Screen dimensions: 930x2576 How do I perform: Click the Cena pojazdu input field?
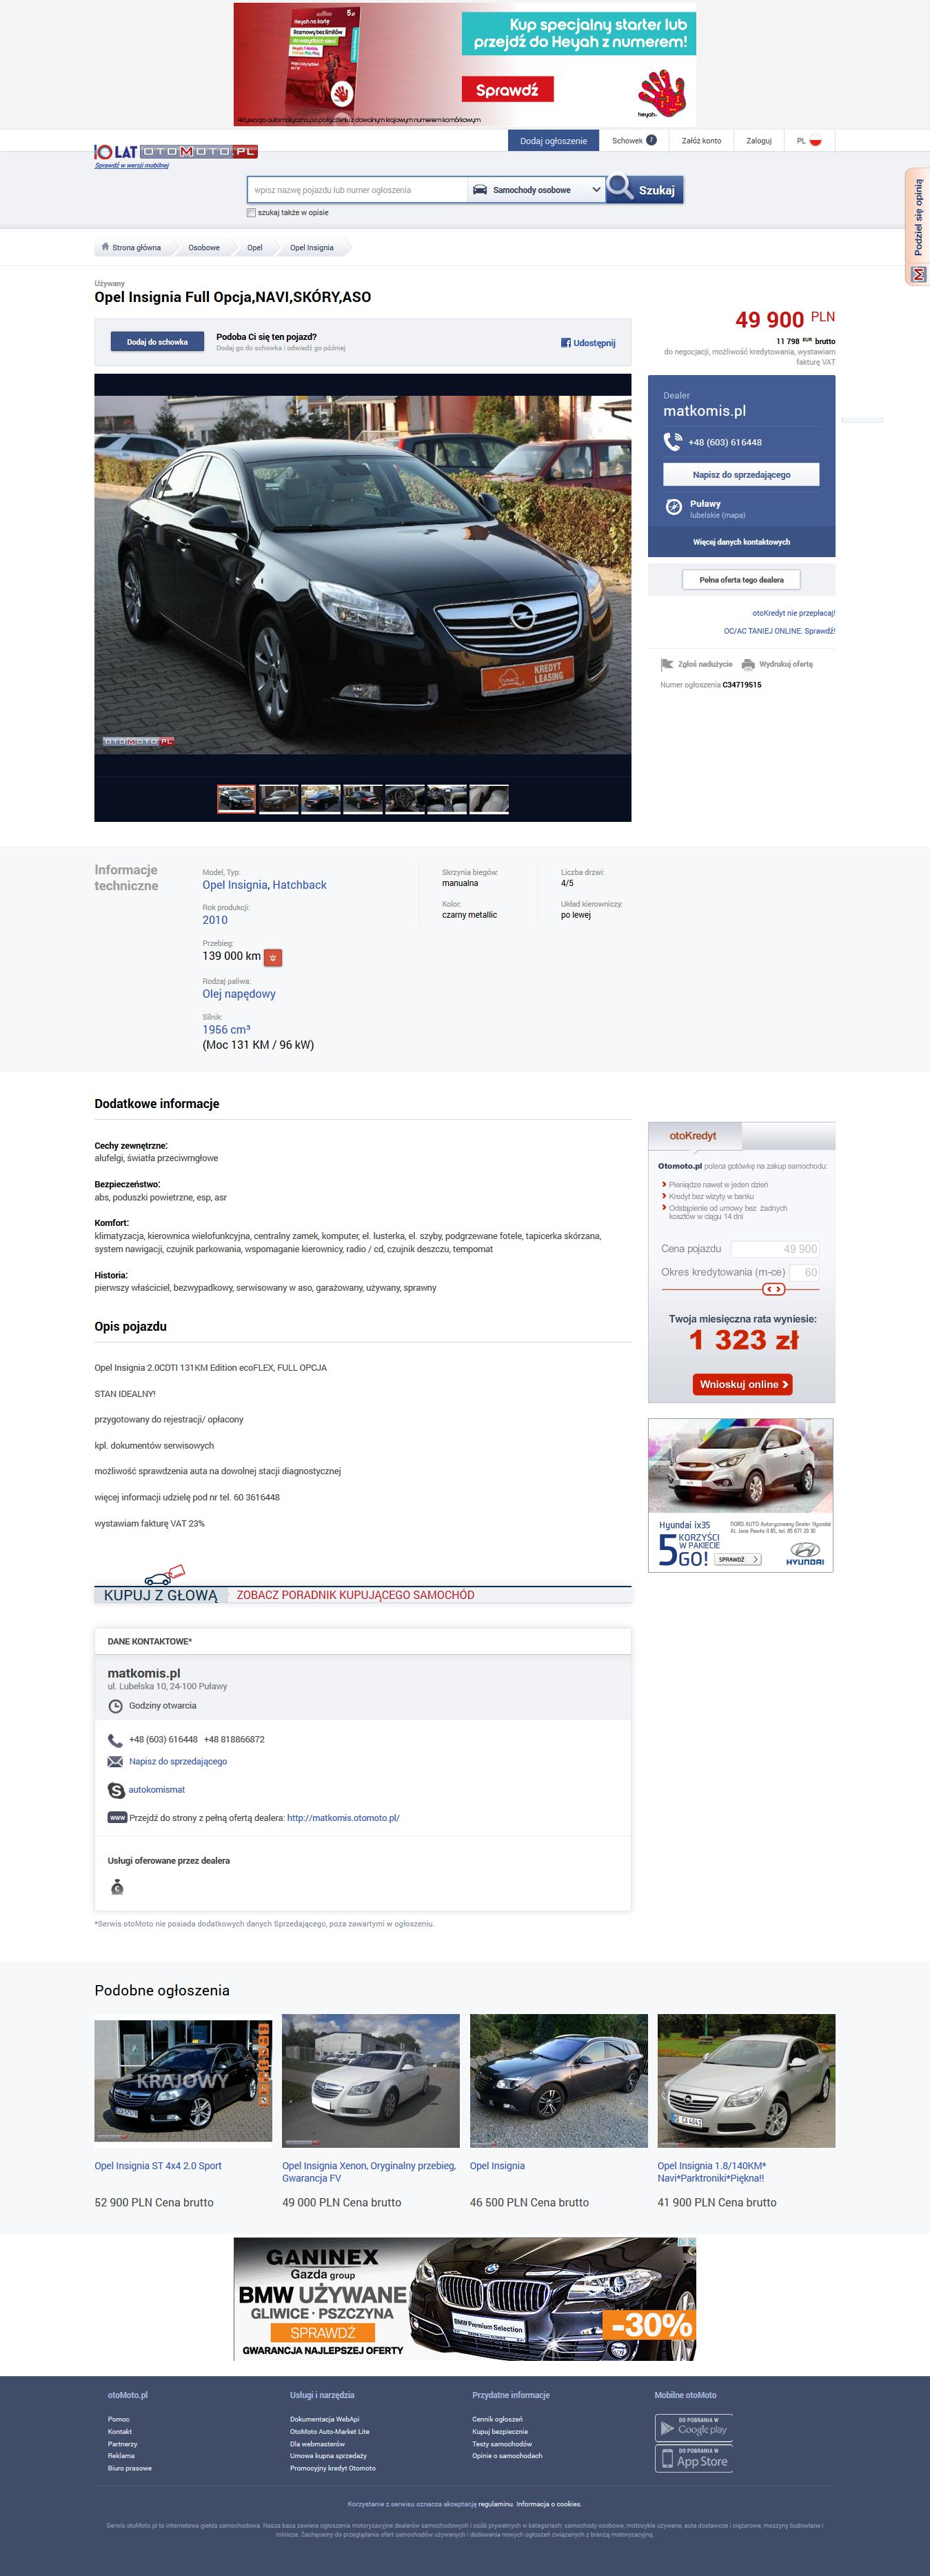775,1249
